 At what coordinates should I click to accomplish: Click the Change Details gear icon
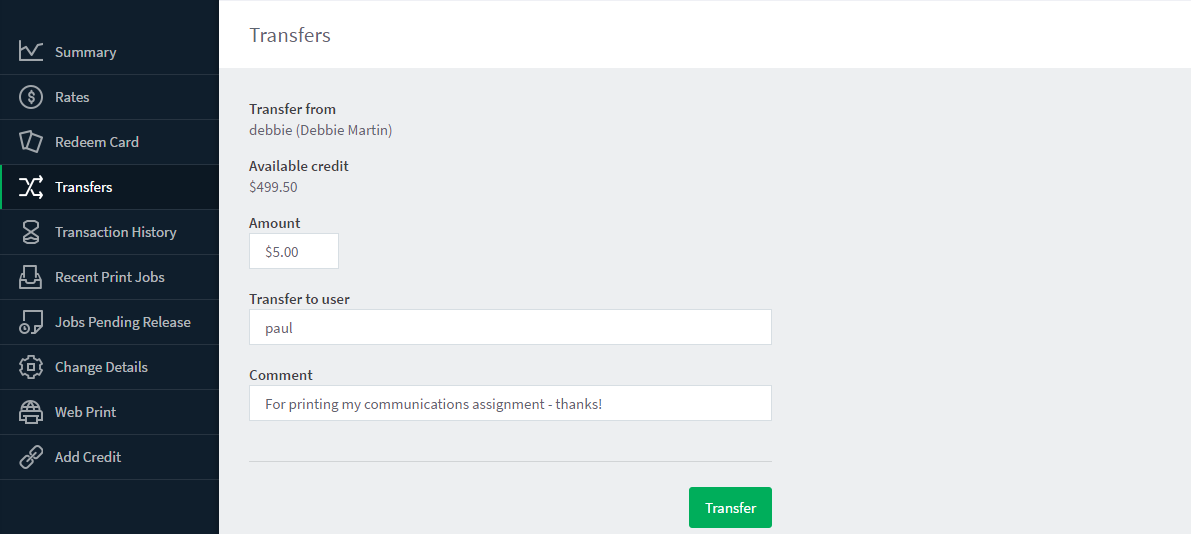tap(31, 367)
